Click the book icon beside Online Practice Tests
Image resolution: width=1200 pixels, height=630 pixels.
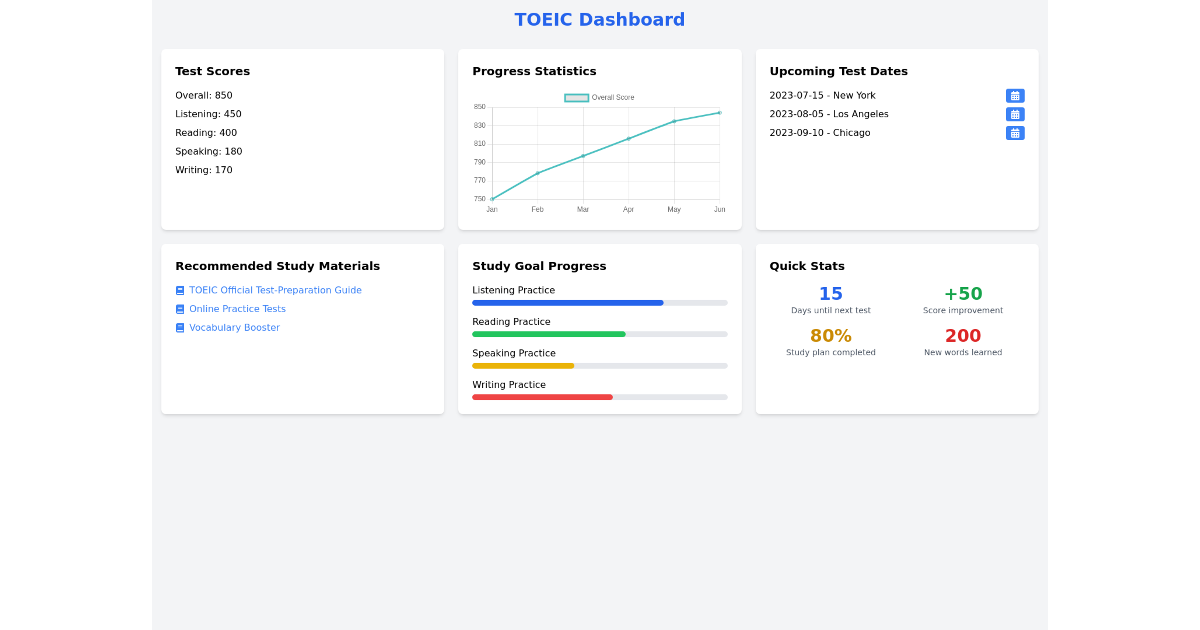click(180, 308)
